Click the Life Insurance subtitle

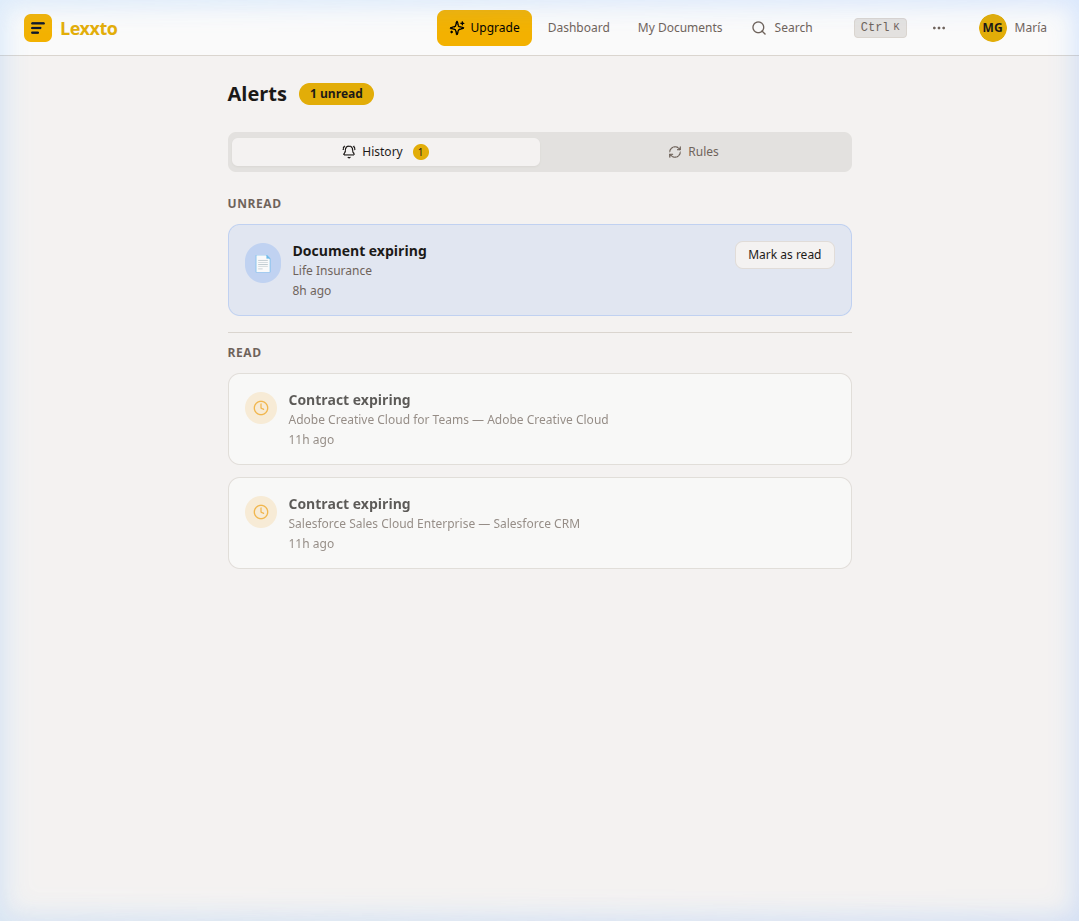tap(332, 271)
